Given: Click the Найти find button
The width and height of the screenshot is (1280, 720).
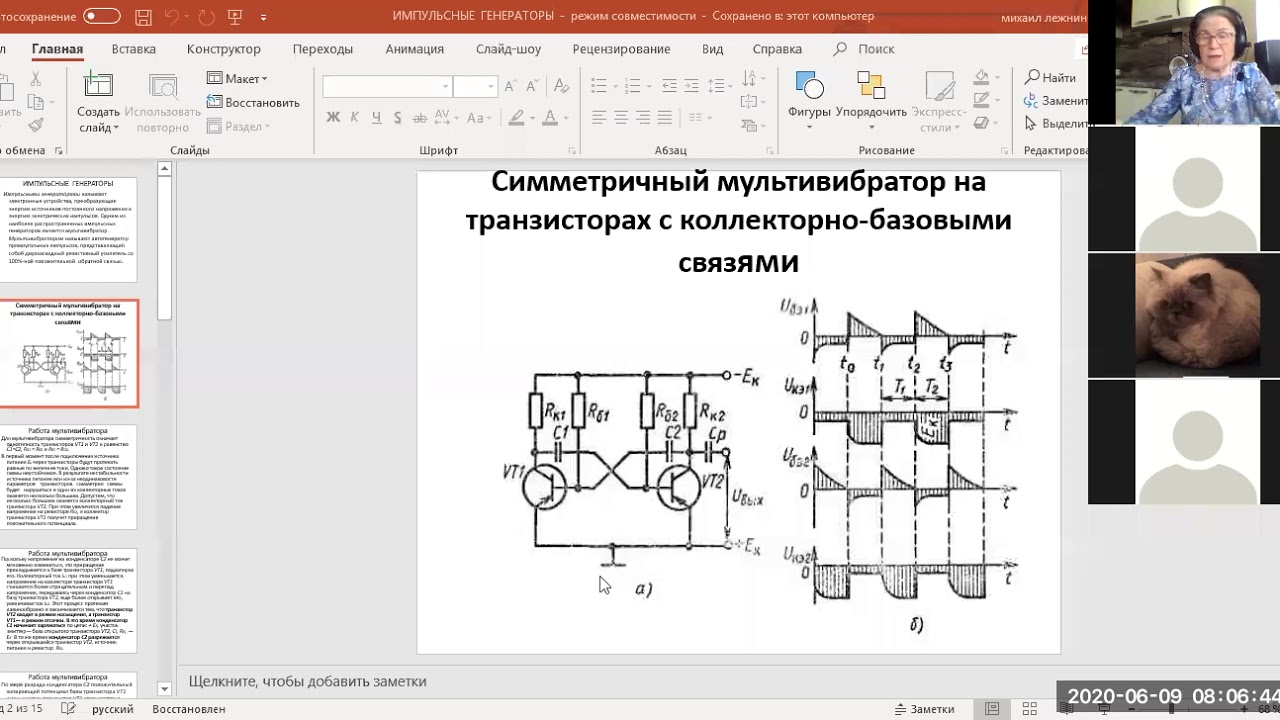Looking at the screenshot, I should point(1050,77).
